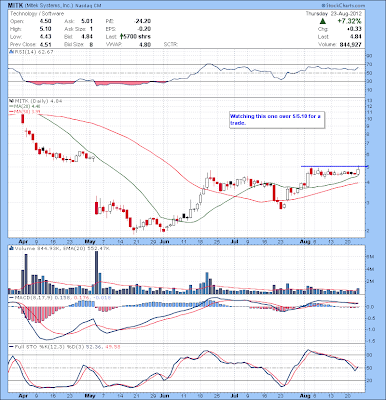Image resolution: width=386 pixels, height=400 pixels.
Task: Select the red MA(50) legend entry
Action: pyautogui.click(x=22, y=111)
